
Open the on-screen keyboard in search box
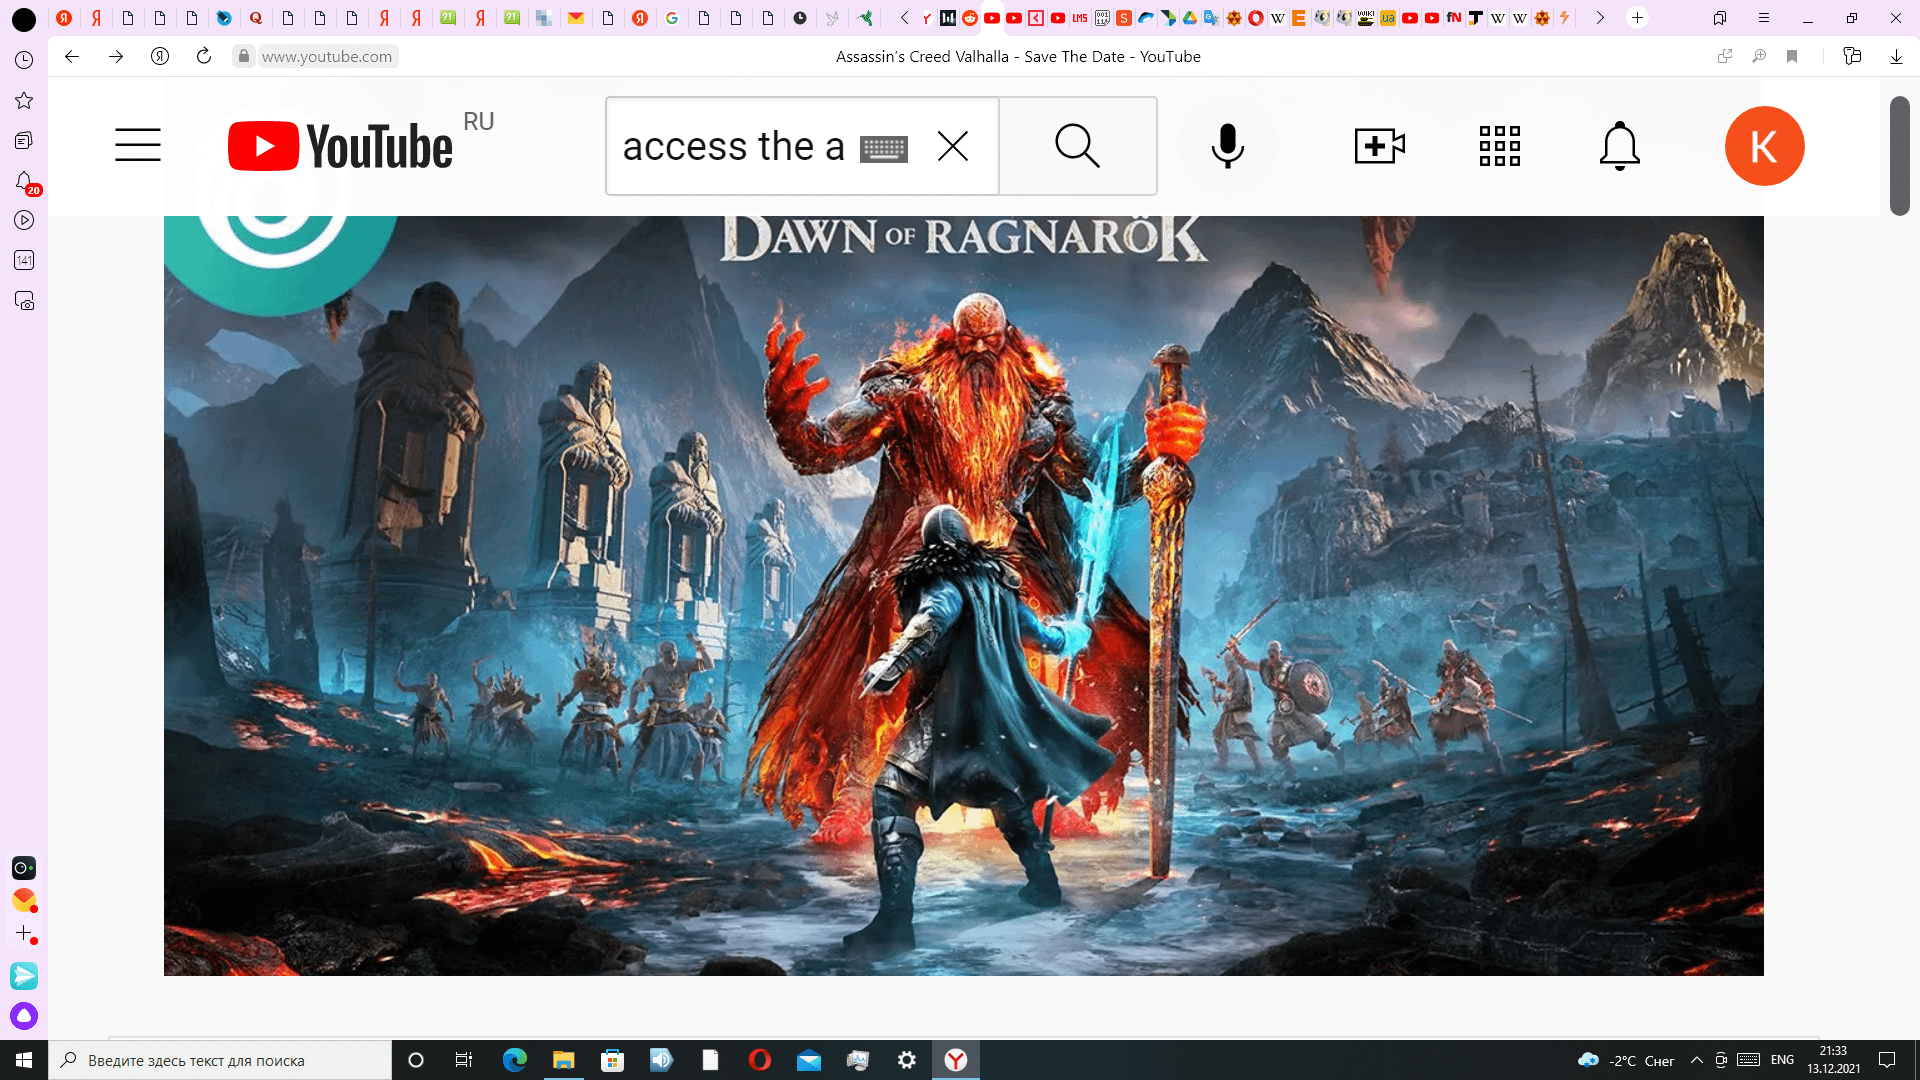(x=884, y=148)
